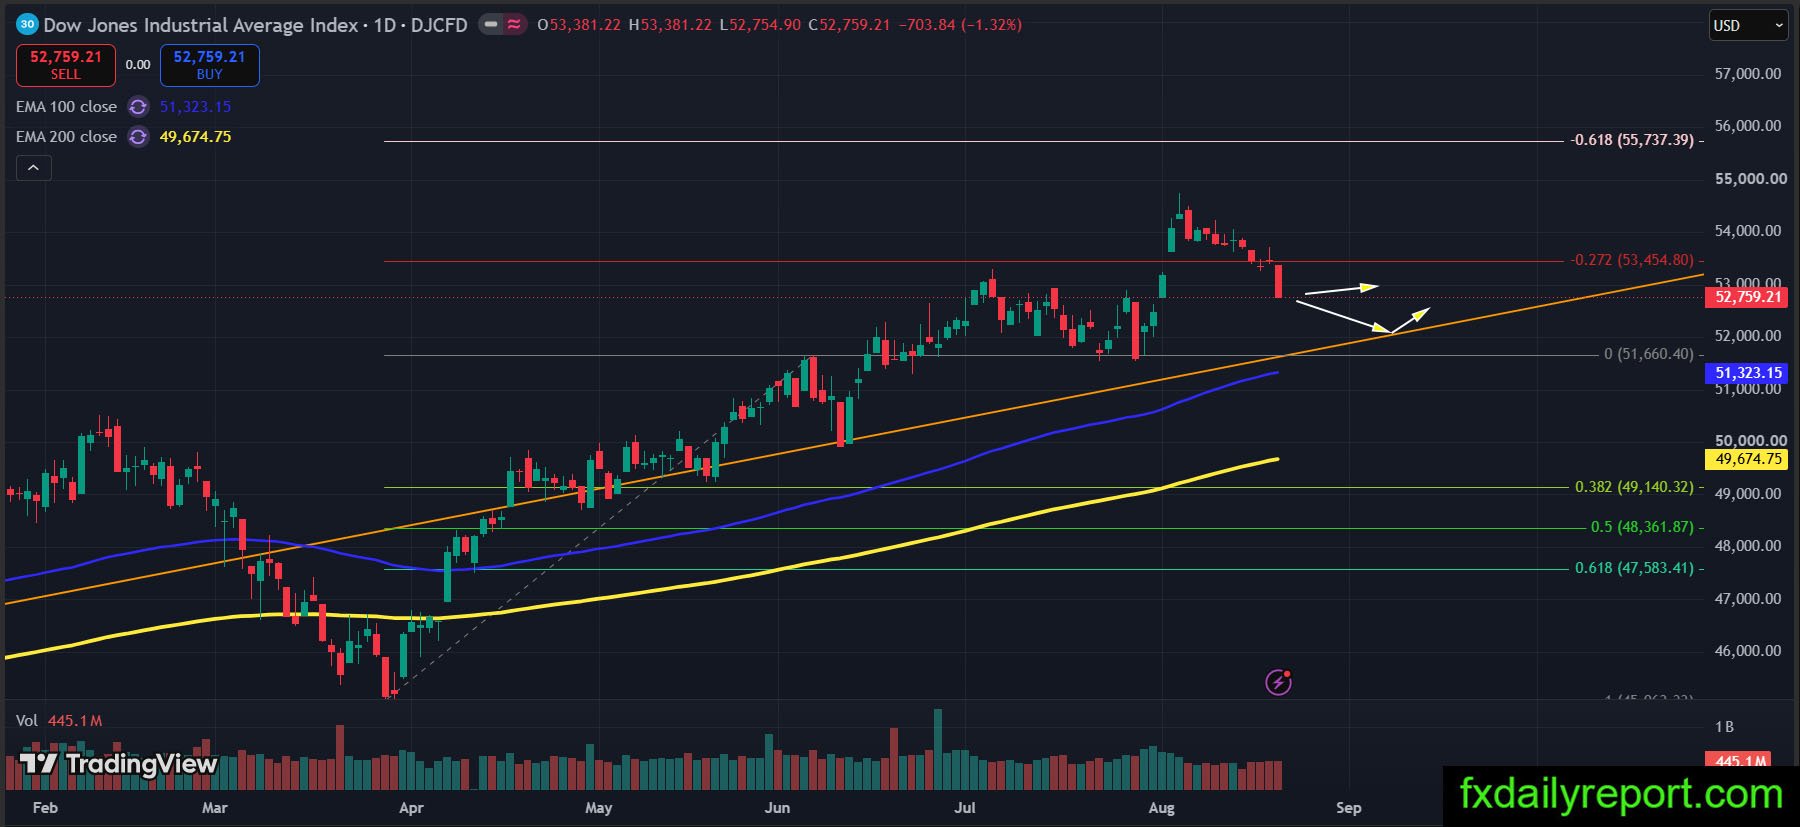Click the yellow EMA 200 price tag 49,674.75
Viewport: 1800px width, 827px height.
(x=1748, y=459)
